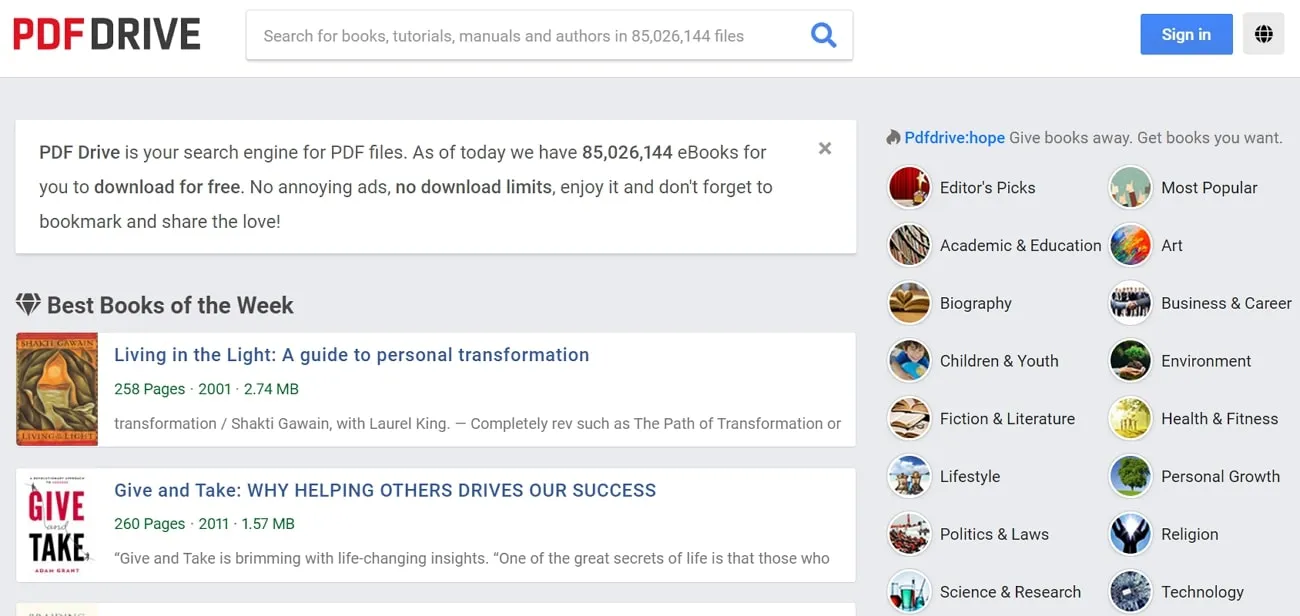Image resolution: width=1300 pixels, height=616 pixels.
Task: Click the Science & Research icon
Action: [x=909, y=592]
